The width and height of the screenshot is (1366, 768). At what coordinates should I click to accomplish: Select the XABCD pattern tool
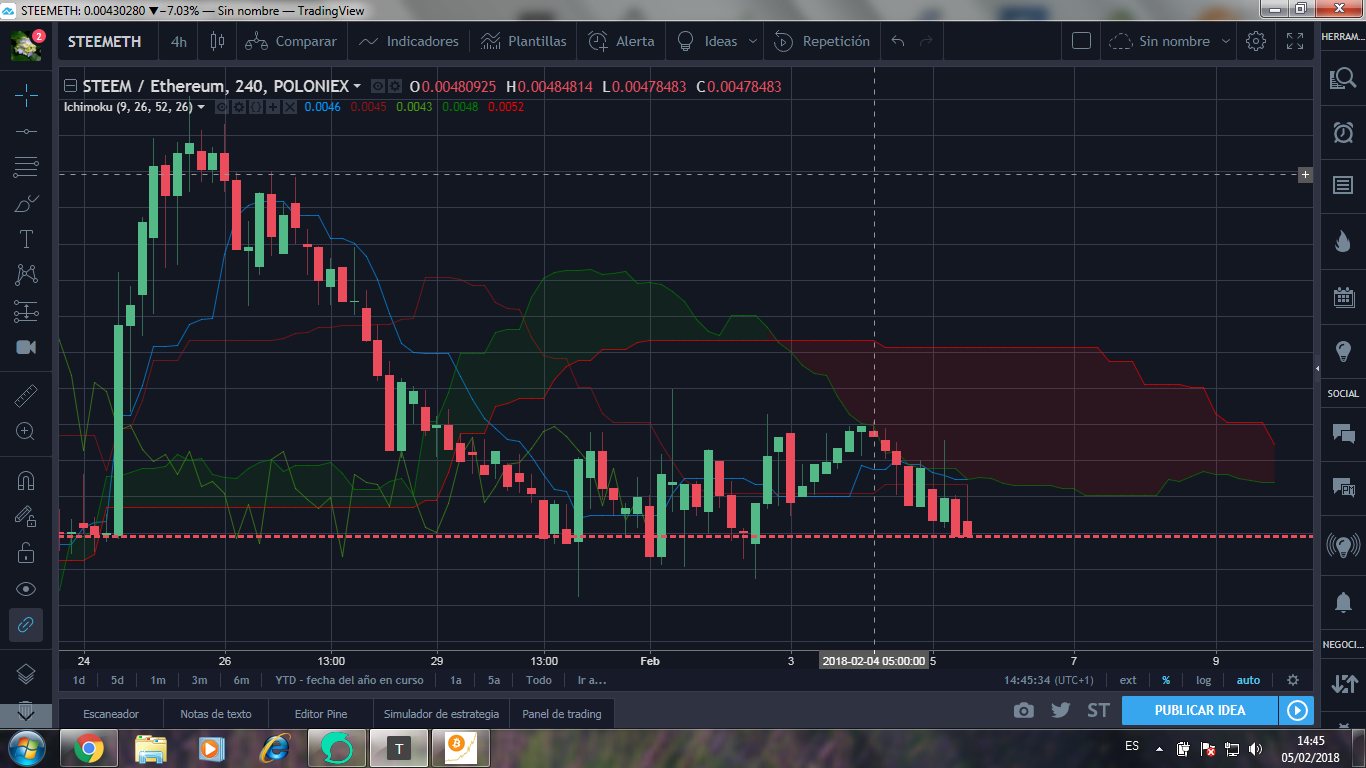pyautogui.click(x=26, y=274)
